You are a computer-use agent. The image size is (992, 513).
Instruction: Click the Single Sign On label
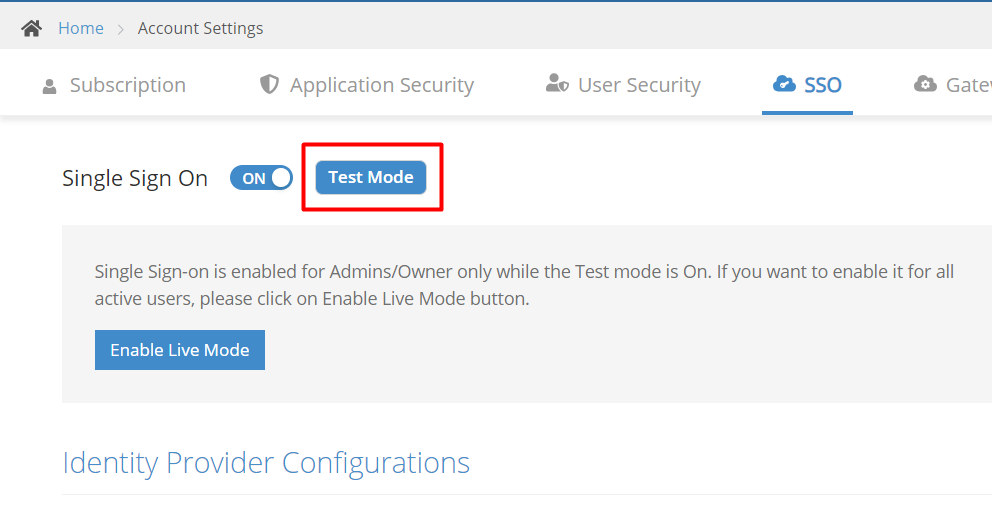[135, 178]
